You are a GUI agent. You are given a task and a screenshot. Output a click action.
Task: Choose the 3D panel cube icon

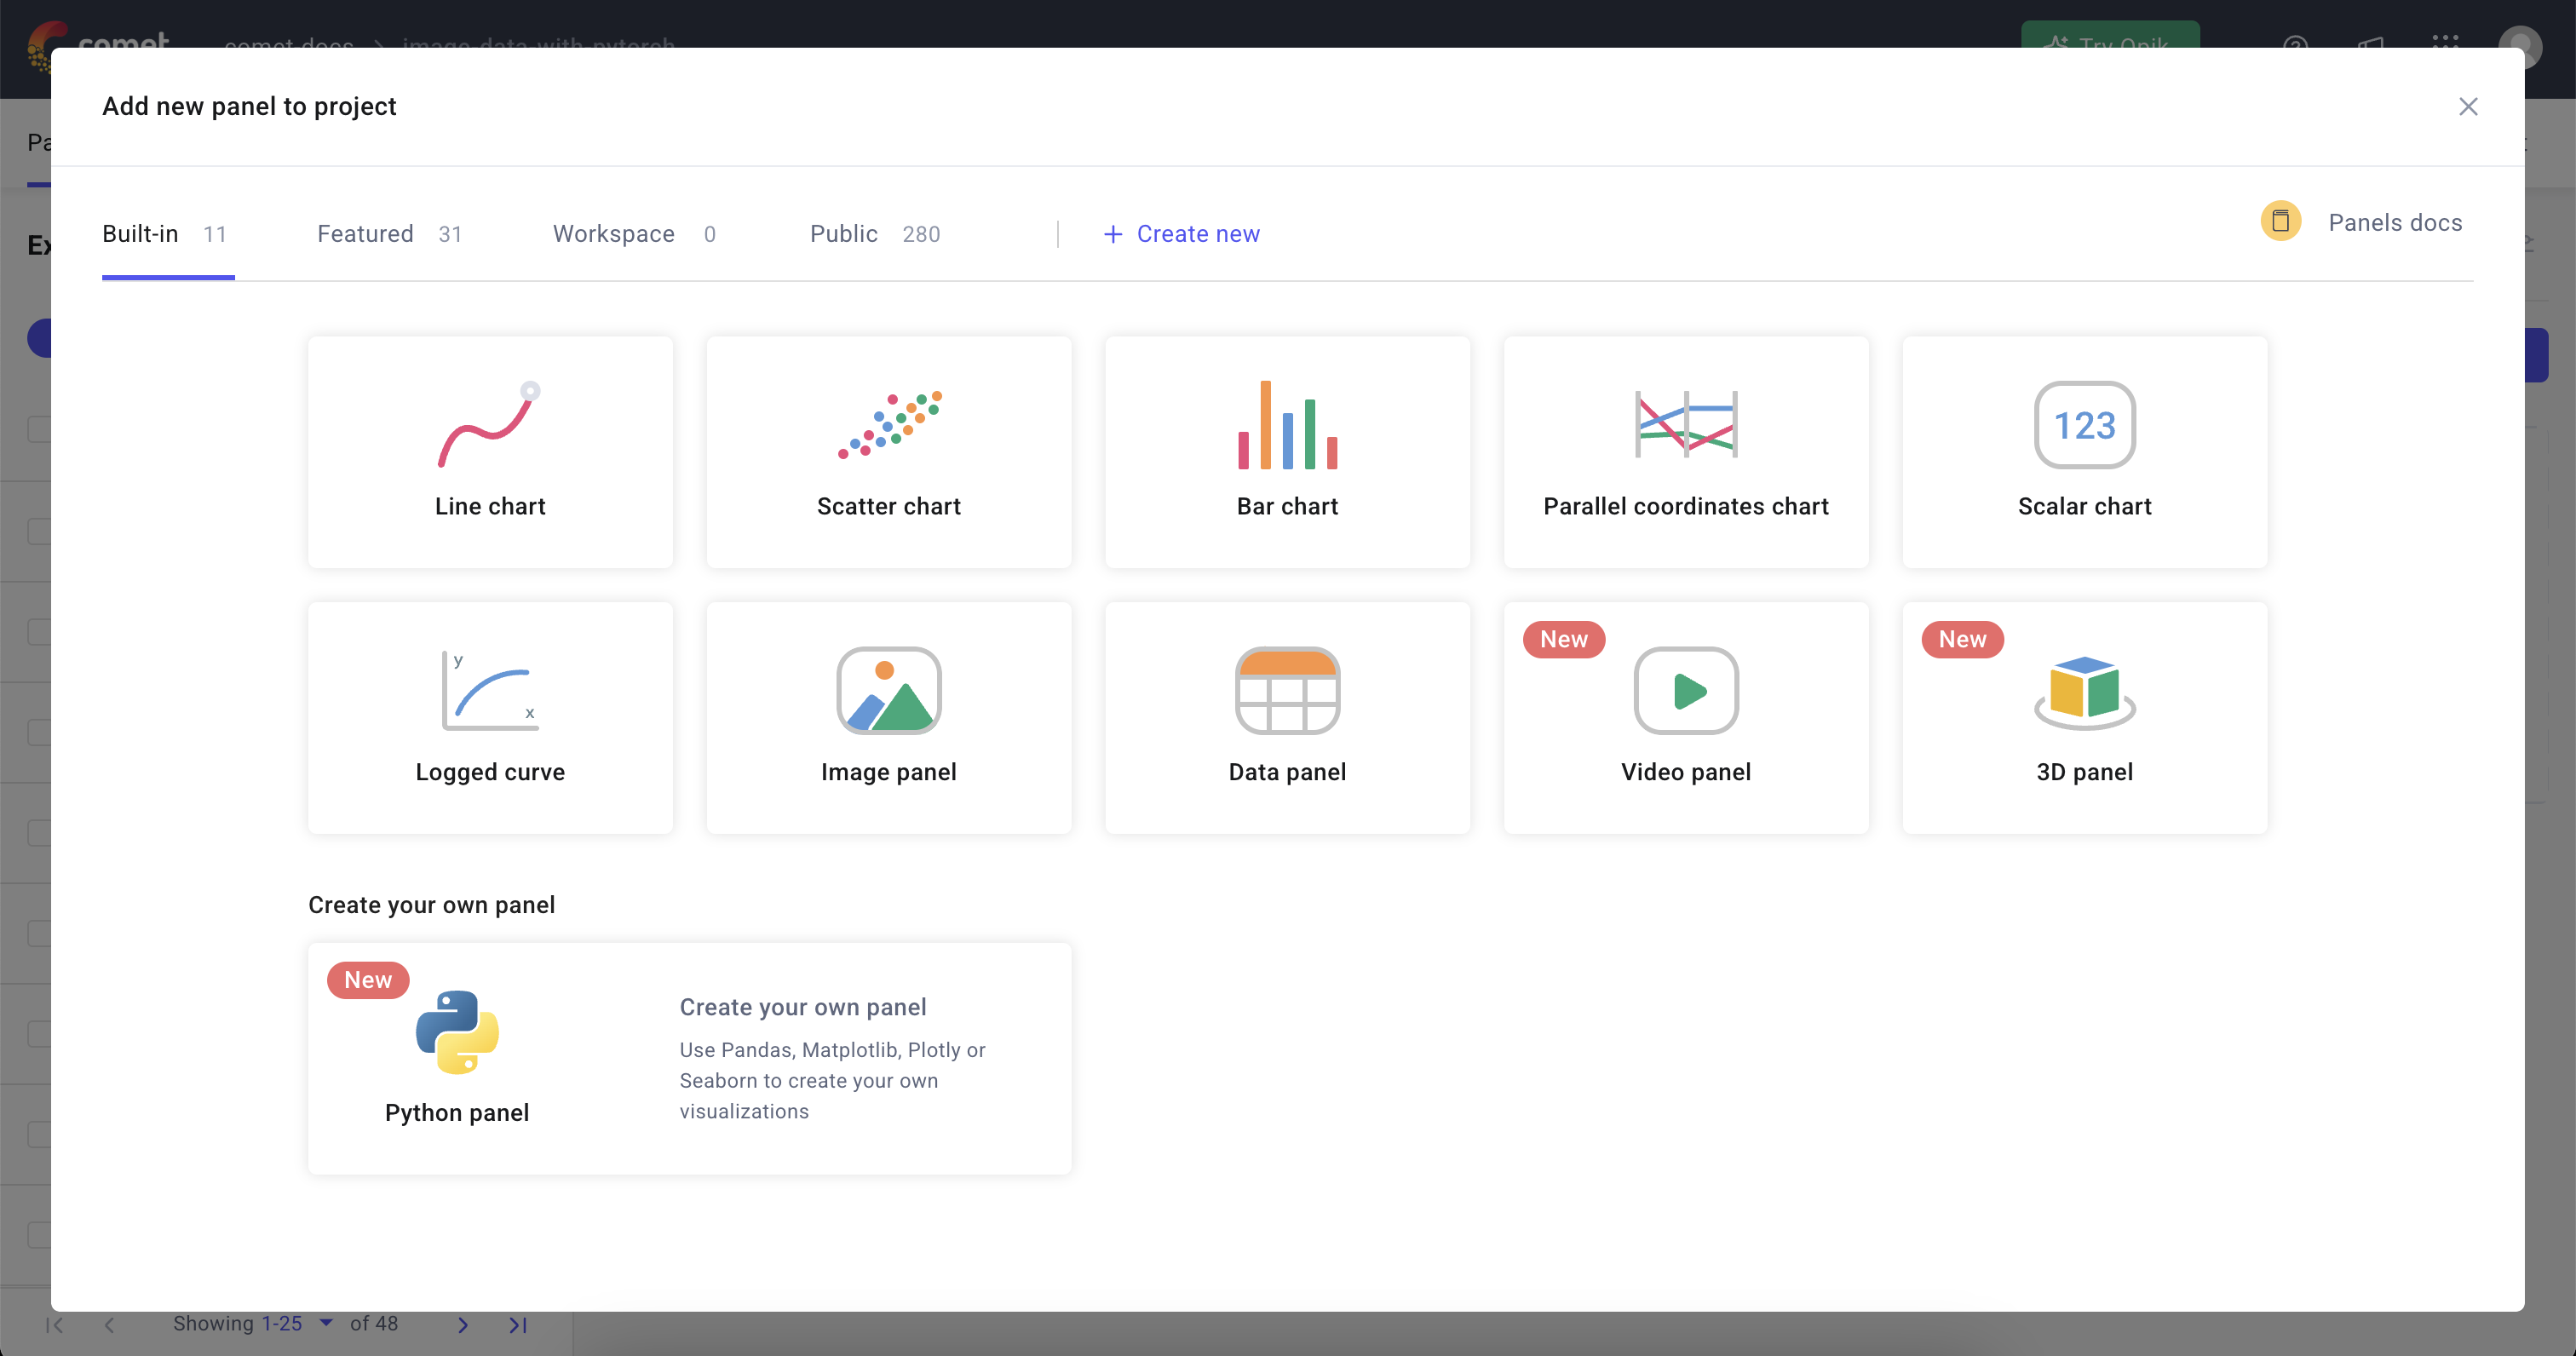(2084, 691)
